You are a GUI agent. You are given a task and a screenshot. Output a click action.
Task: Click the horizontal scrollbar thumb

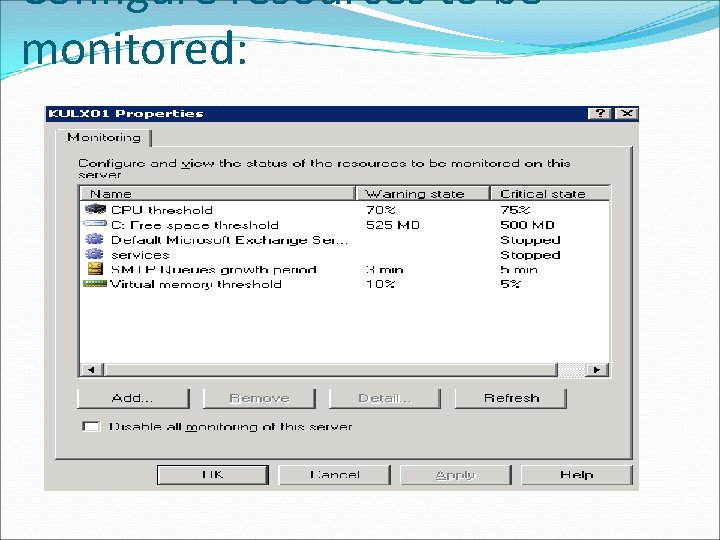pyautogui.click(x=331, y=370)
